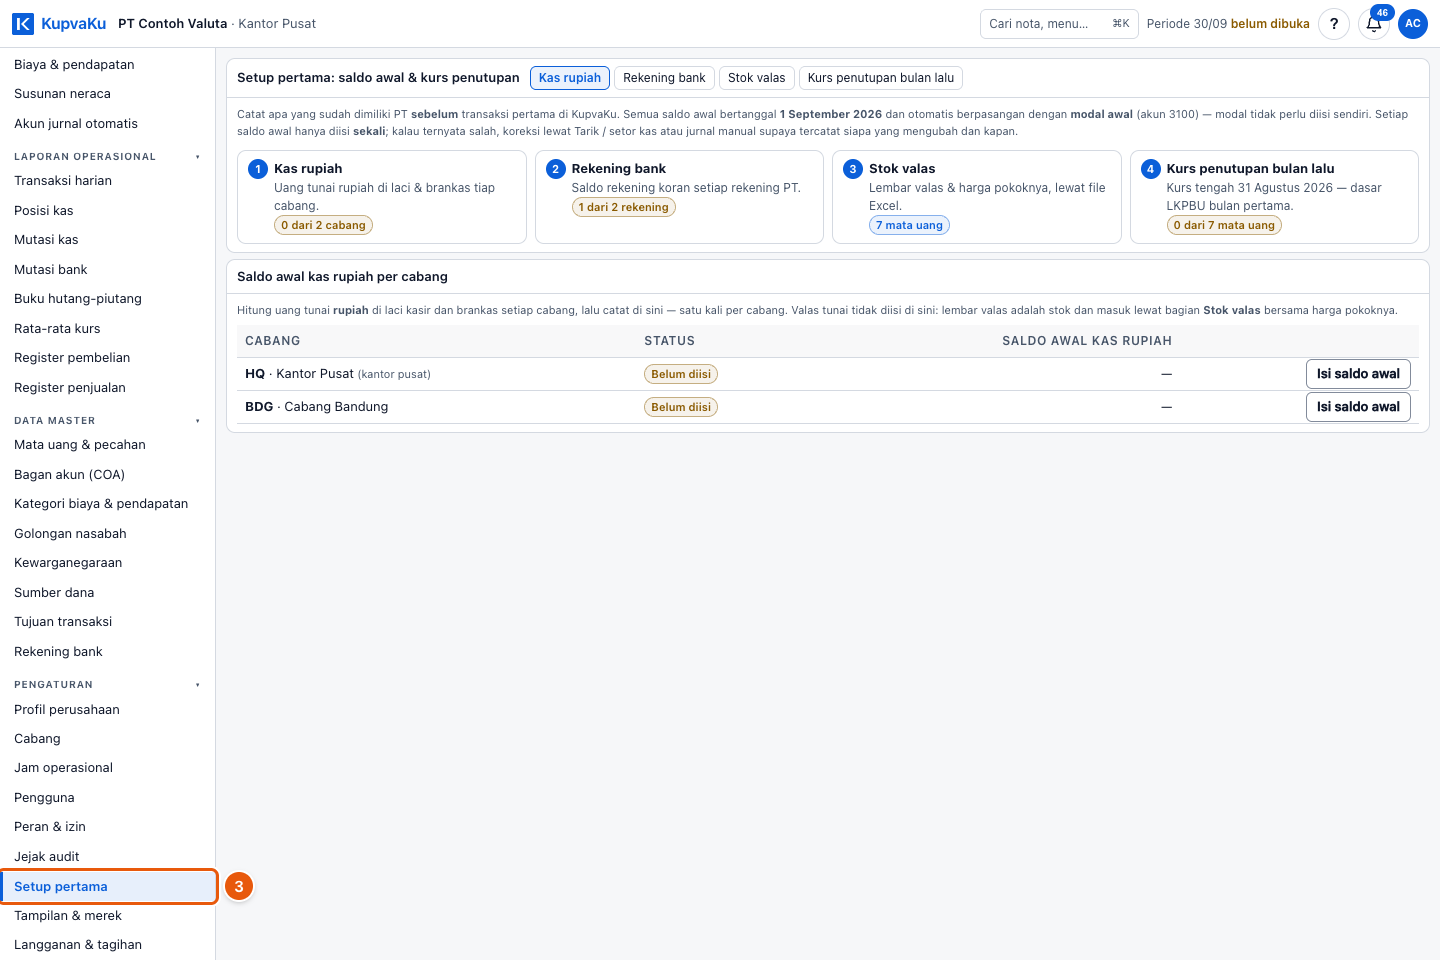The image size is (1440, 960).
Task: Switch to the Stok valas tab
Action: [x=757, y=78]
